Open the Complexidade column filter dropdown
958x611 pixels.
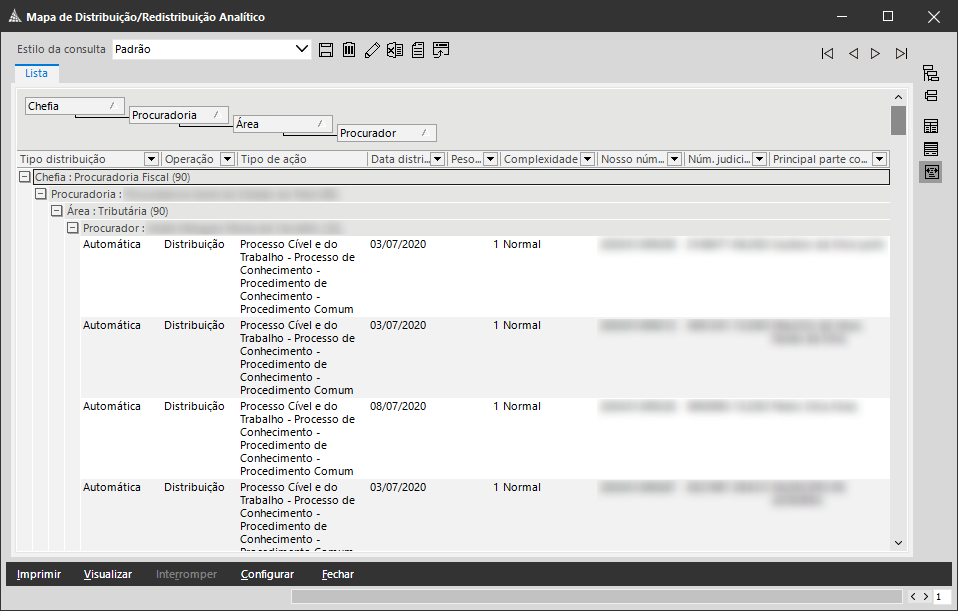coord(587,159)
